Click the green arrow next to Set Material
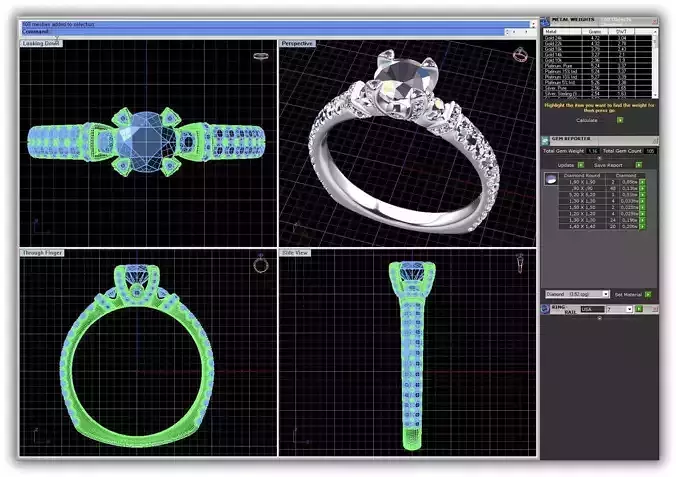The image size is (676, 477). point(648,295)
